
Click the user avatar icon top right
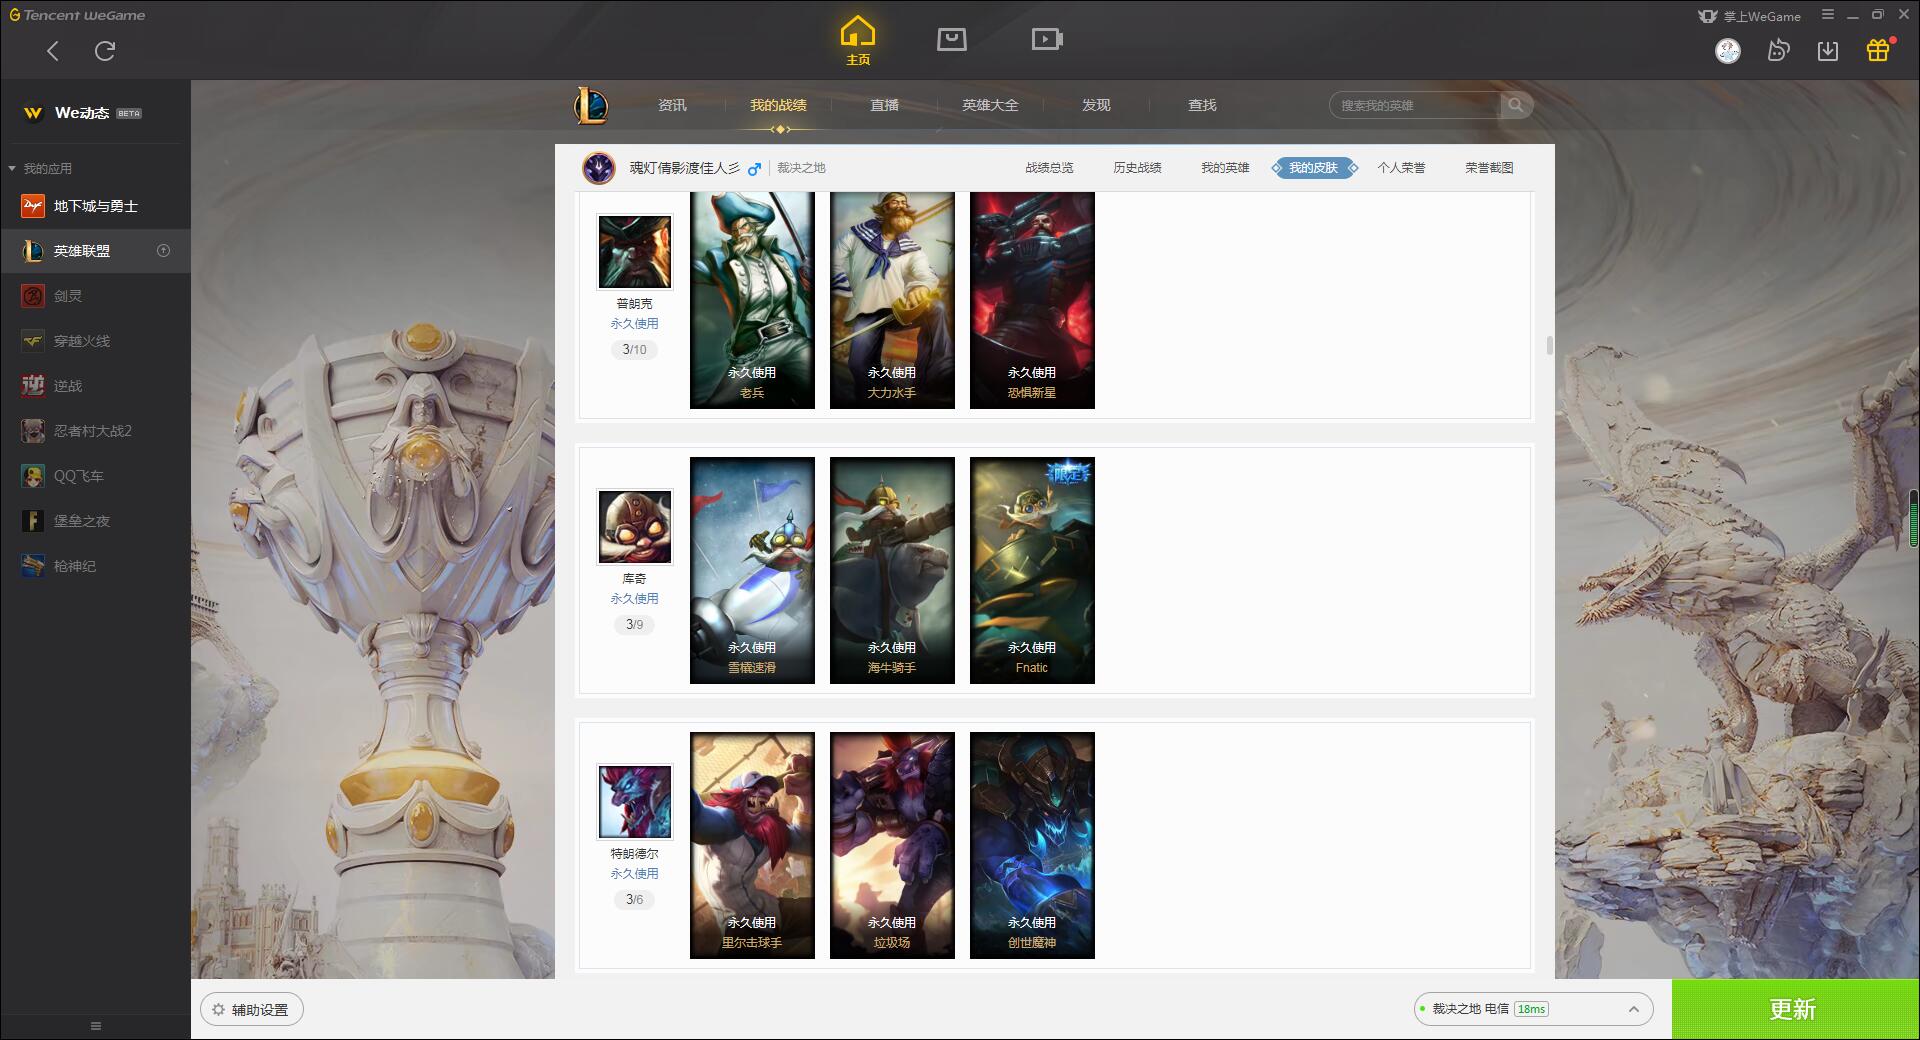click(x=1728, y=51)
